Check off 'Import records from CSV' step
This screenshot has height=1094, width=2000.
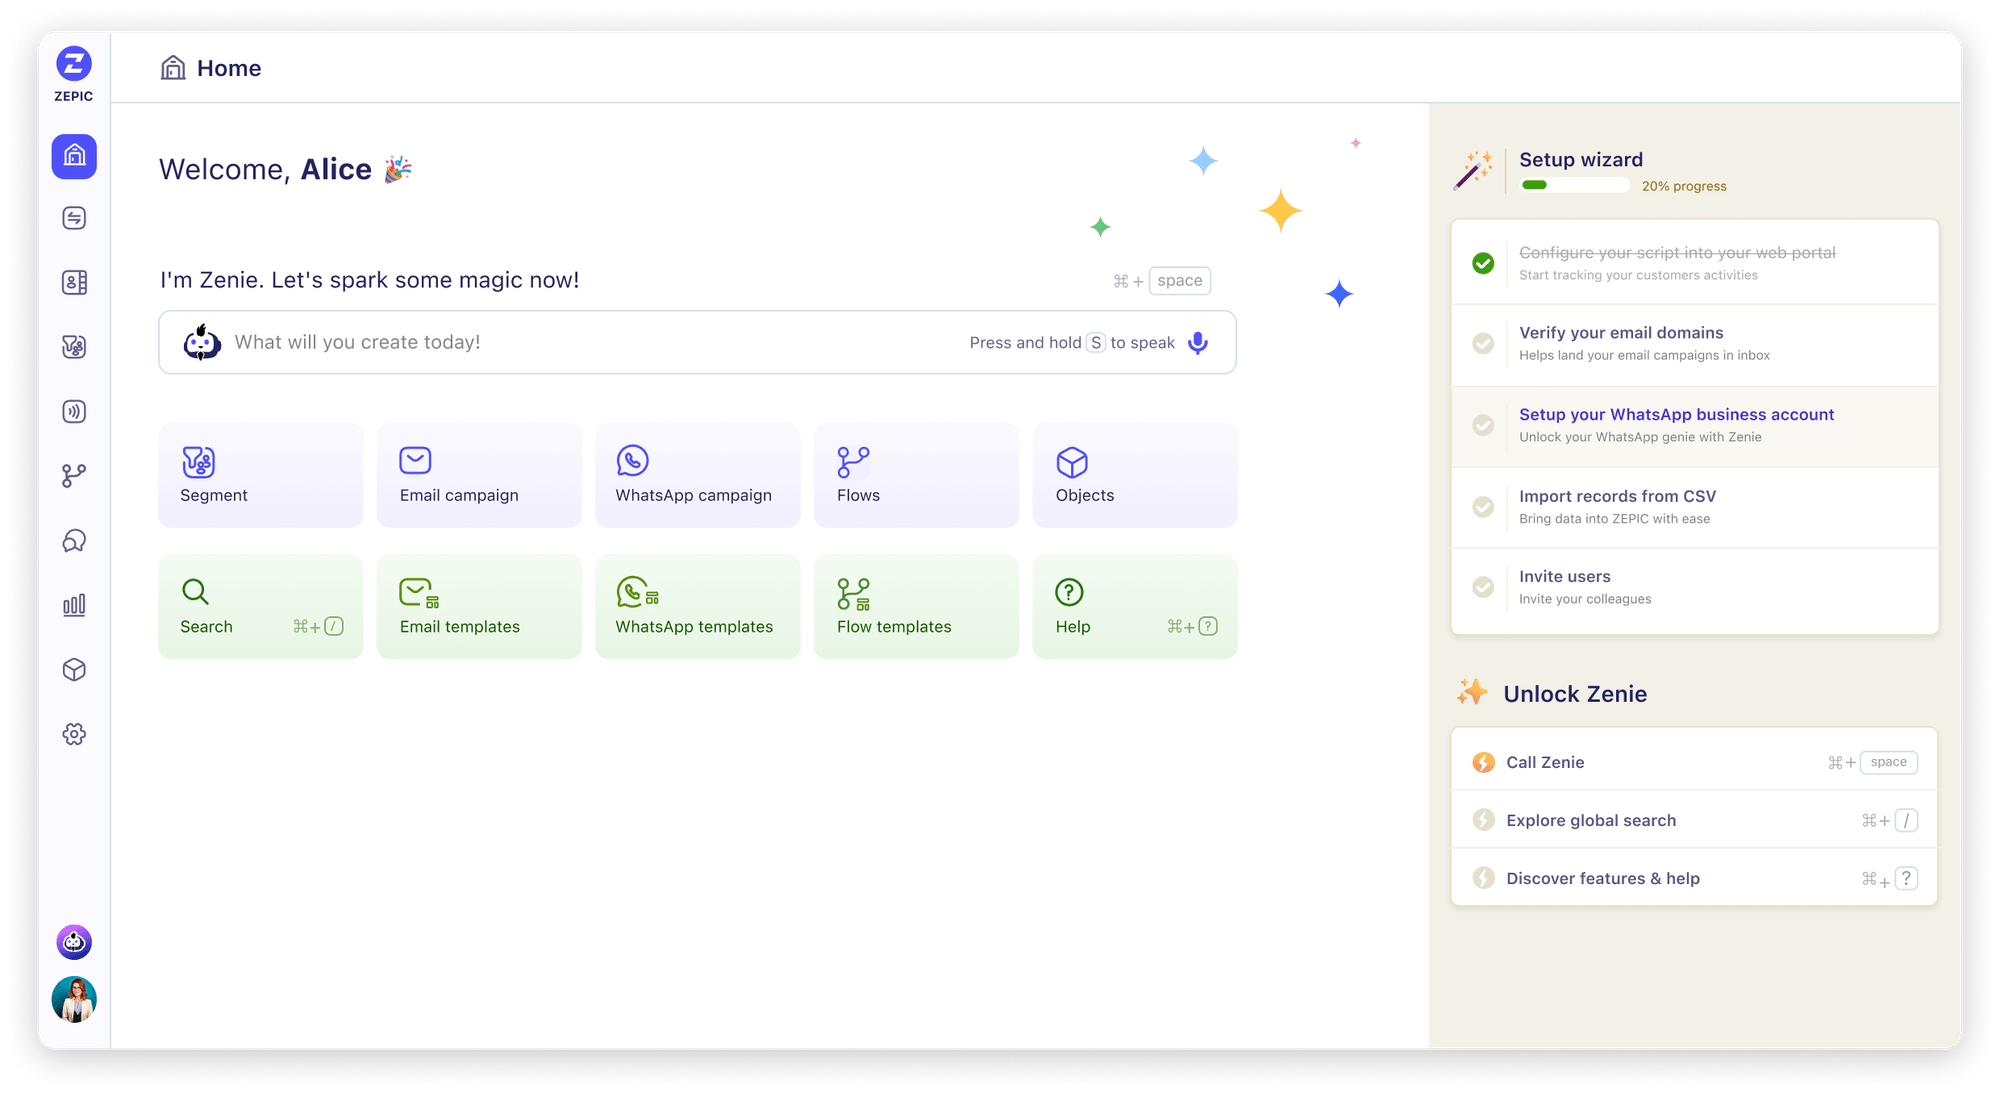point(1482,507)
